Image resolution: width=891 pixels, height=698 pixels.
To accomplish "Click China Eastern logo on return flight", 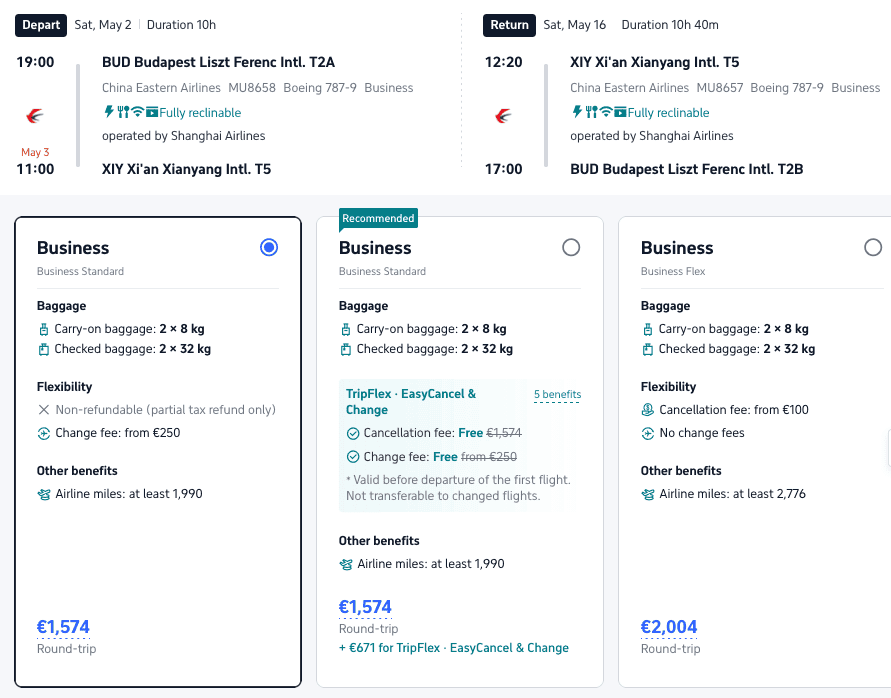I will pyautogui.click(x=503, y=117).
